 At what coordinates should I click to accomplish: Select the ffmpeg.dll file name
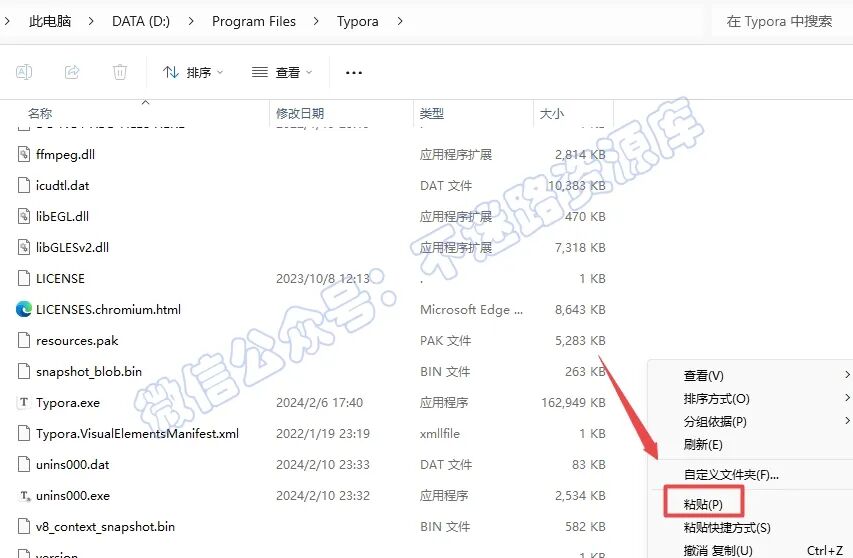pyautogui.click(x=65, y=154)
